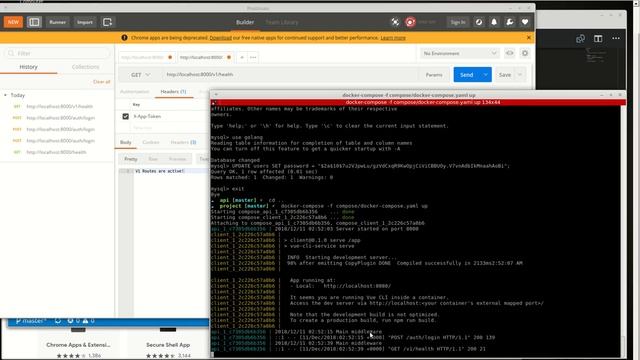Image resolution: width=640 pixels, height=360 pixels.
Task: Click the Interceptor satellite icon
Action: pos(395,22)
